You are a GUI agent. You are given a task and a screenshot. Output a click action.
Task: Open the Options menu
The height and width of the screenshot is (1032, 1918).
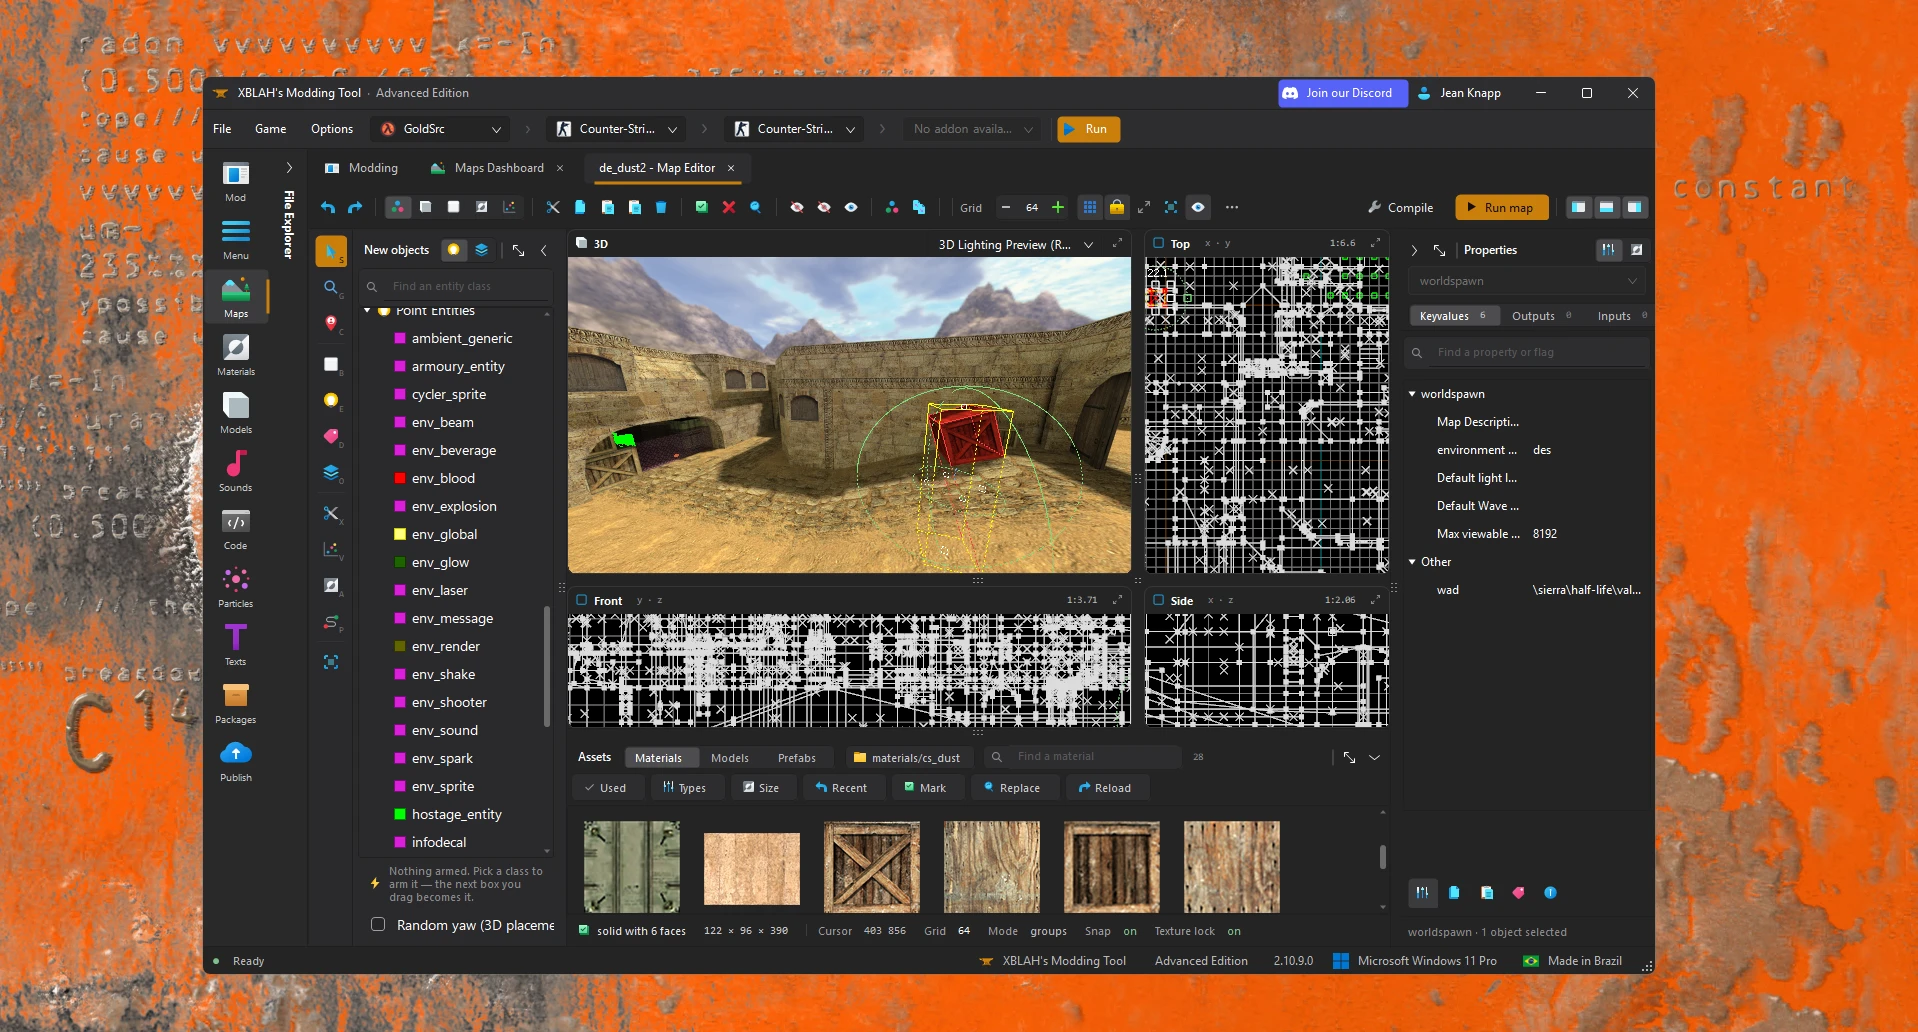[x=332, y=129]
